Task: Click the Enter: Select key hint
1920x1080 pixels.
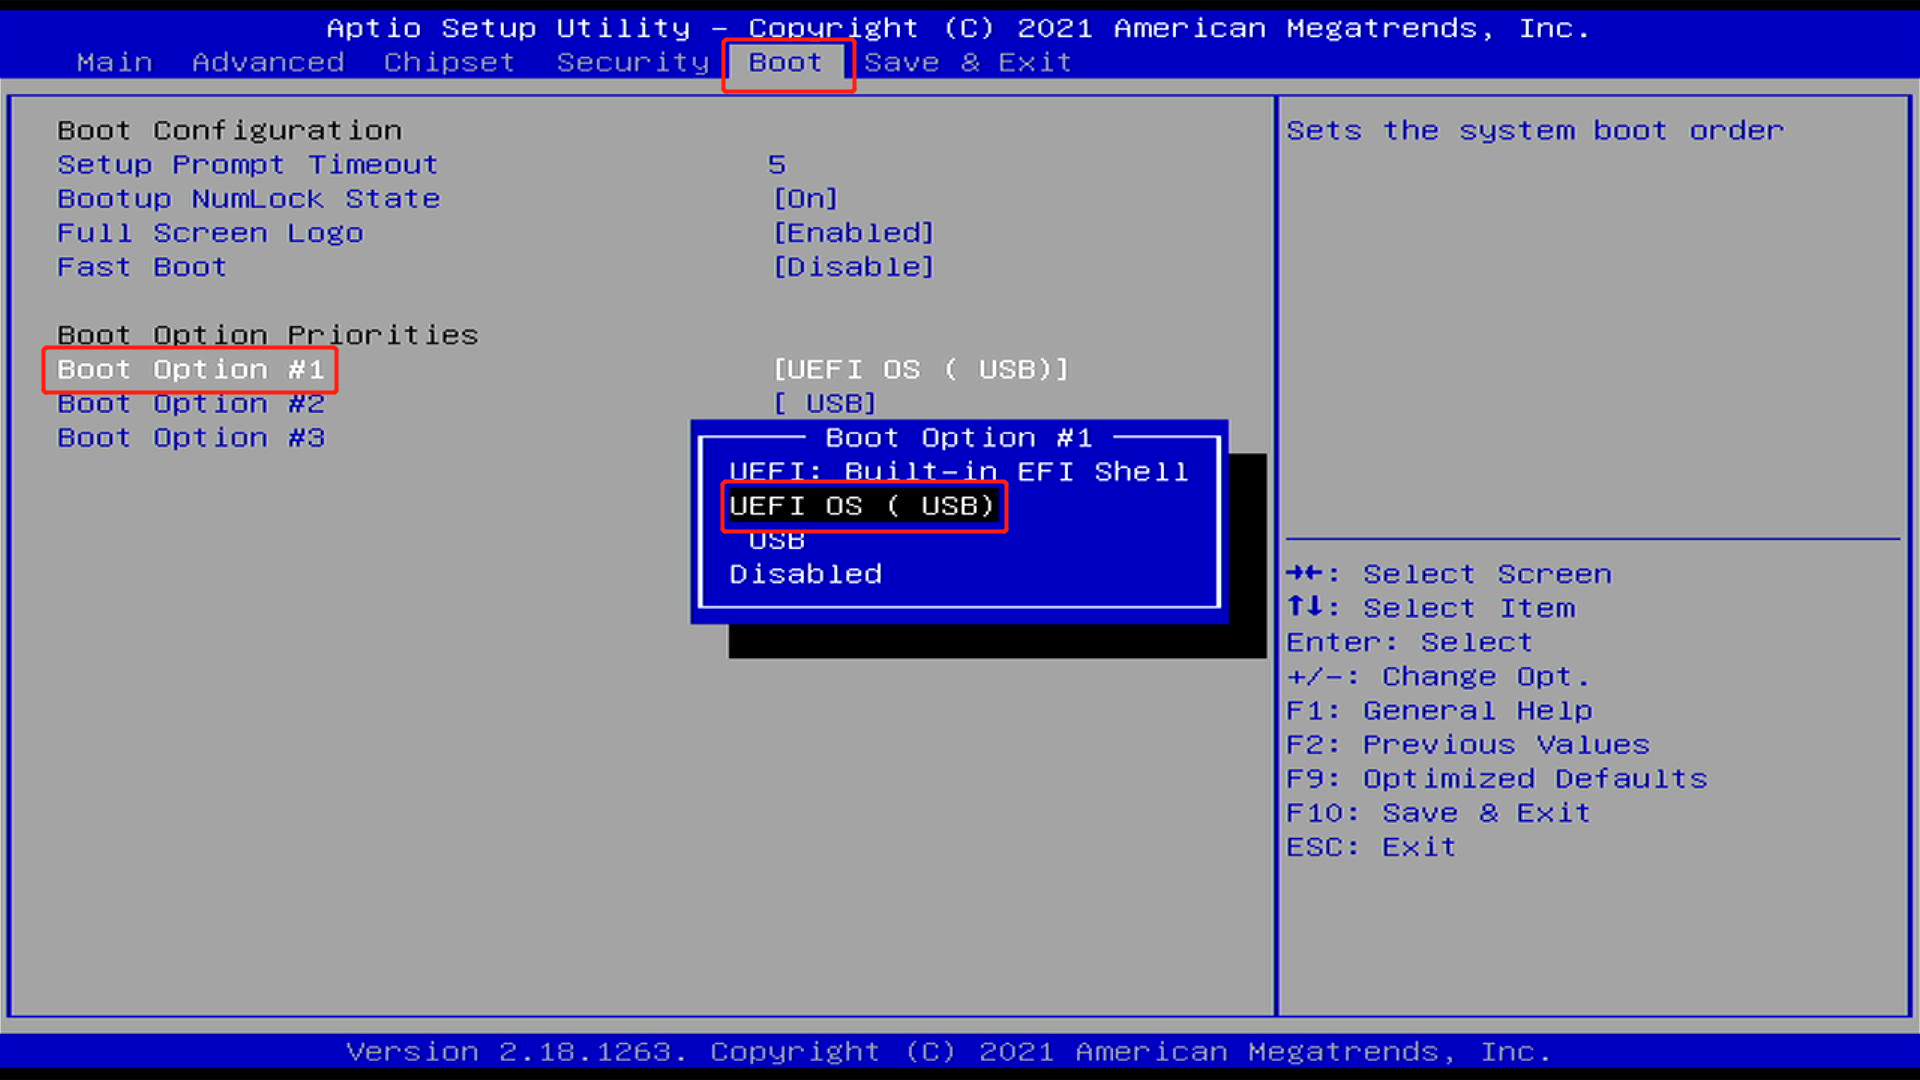Action: tap(1409, 642)
